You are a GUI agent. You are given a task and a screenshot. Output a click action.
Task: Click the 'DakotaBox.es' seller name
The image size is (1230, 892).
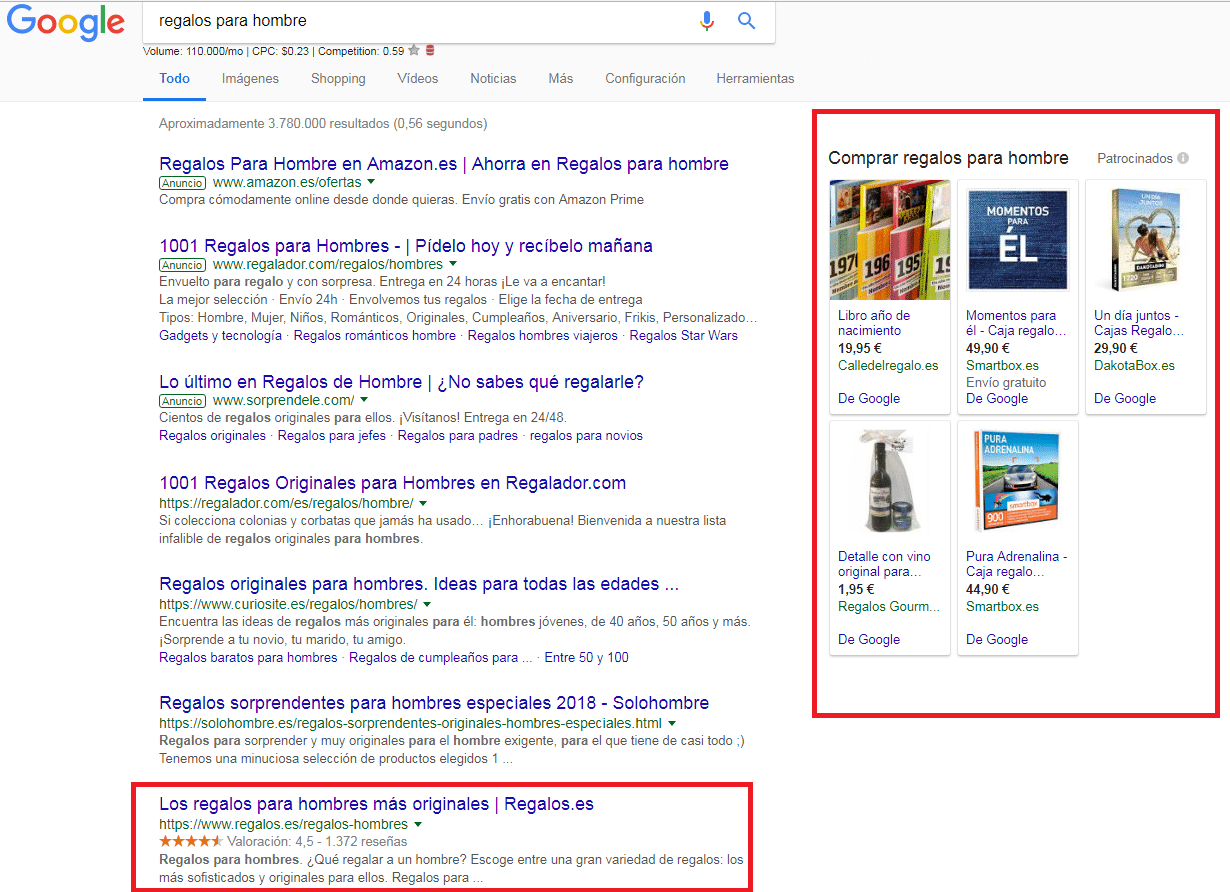[1135, 366]
